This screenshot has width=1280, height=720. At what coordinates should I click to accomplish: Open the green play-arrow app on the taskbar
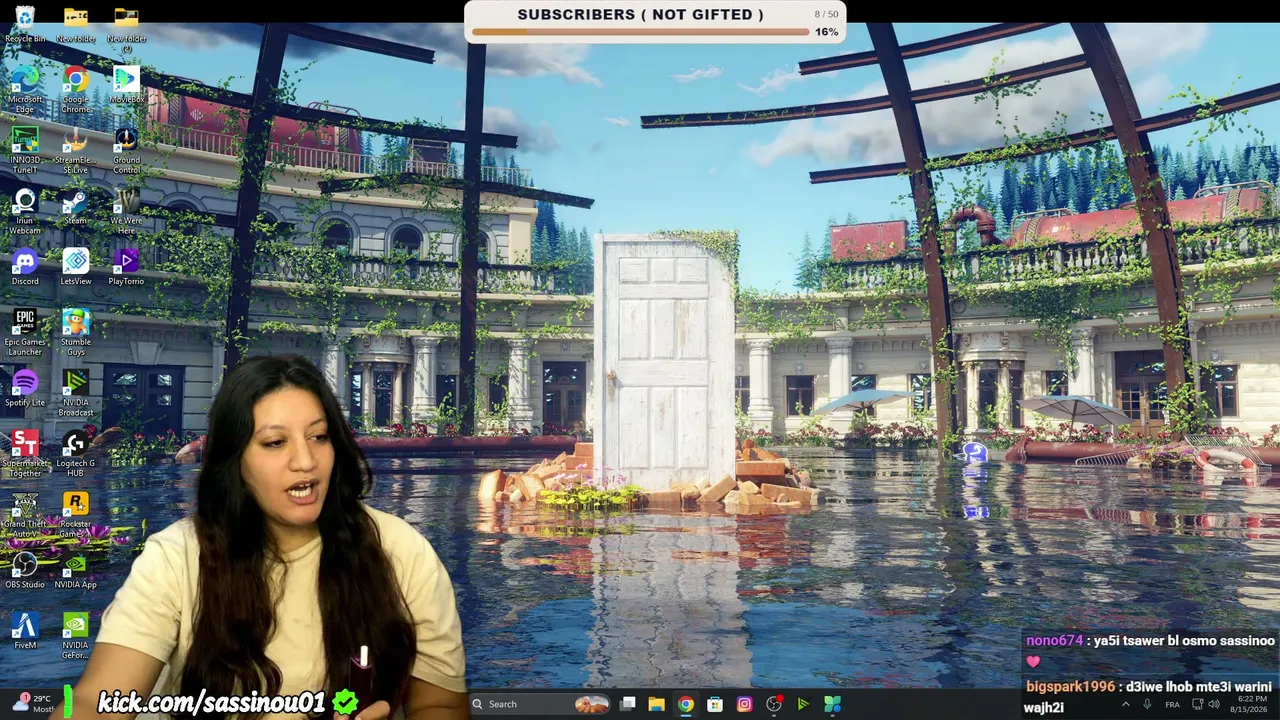pyautogui.click(x=803, y=704)
